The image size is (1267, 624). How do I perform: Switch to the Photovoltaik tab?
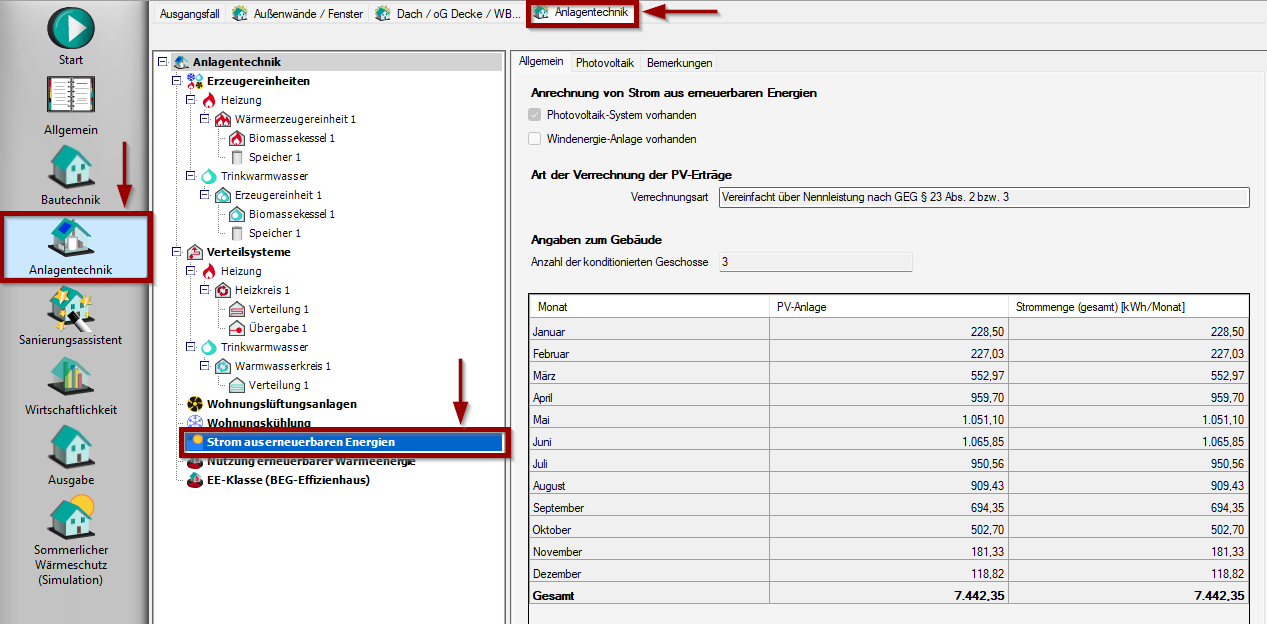[x=604, y=62]
